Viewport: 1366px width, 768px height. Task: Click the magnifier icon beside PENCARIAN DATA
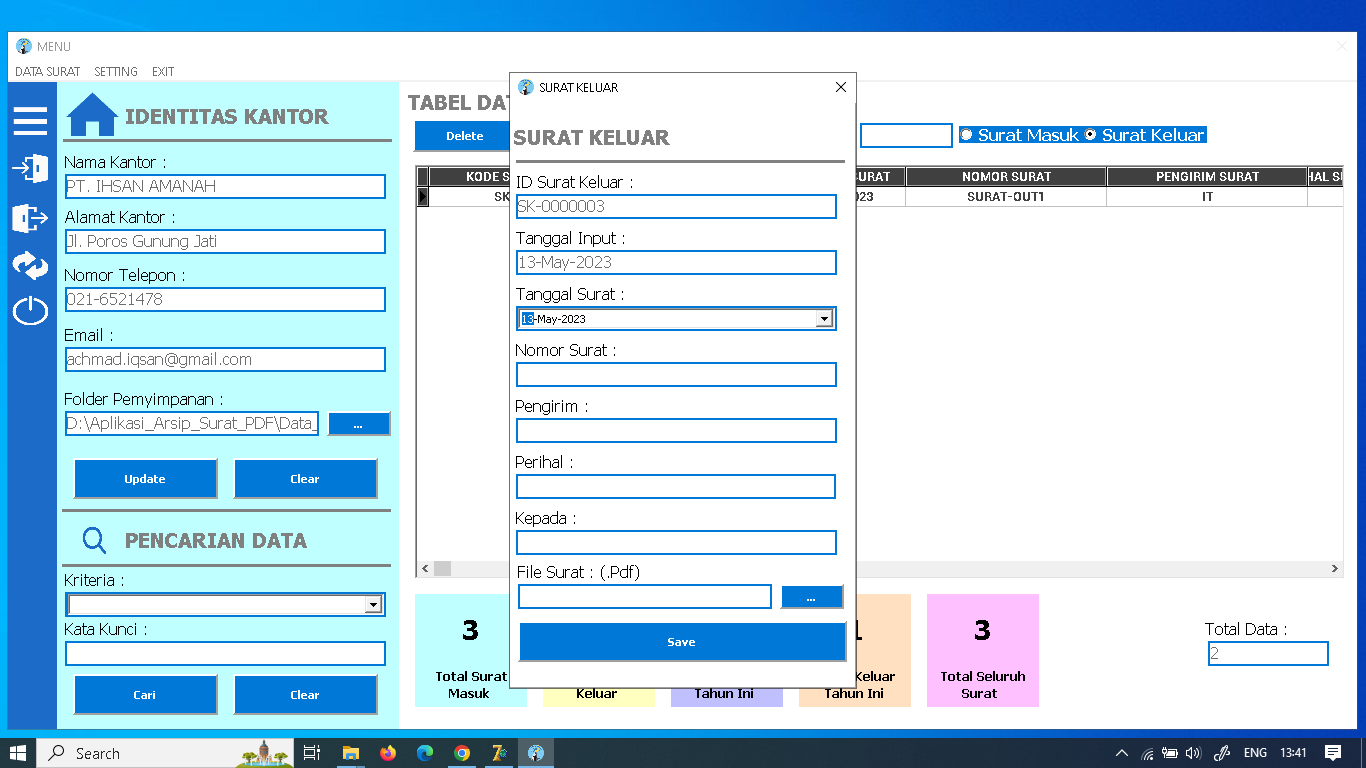click(93, 540)
